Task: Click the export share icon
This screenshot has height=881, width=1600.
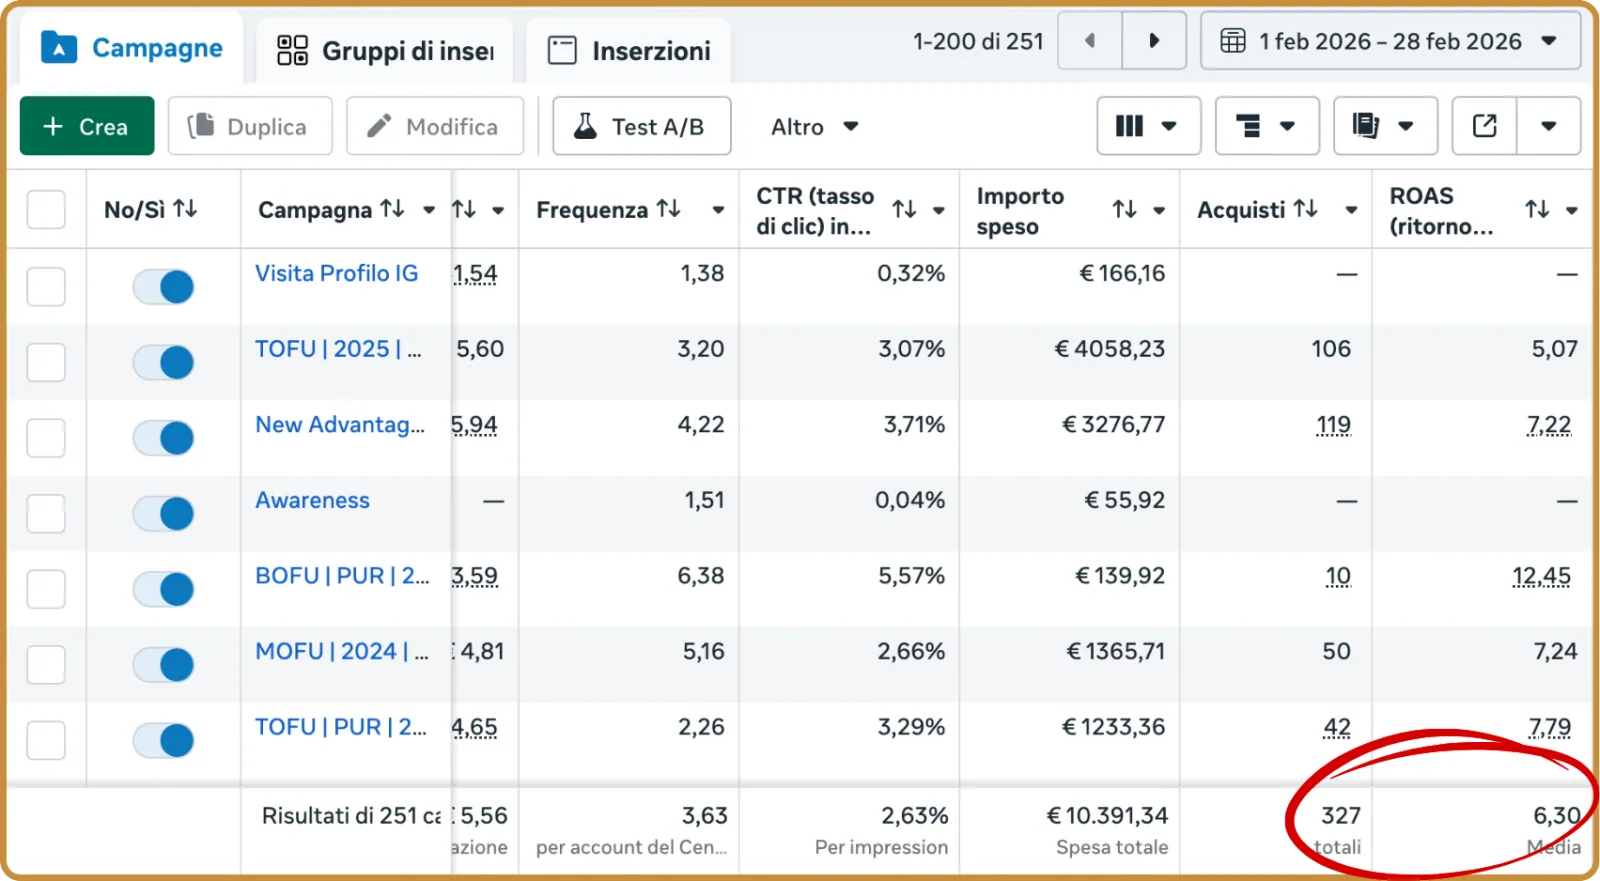Action: click(1485, 126)
